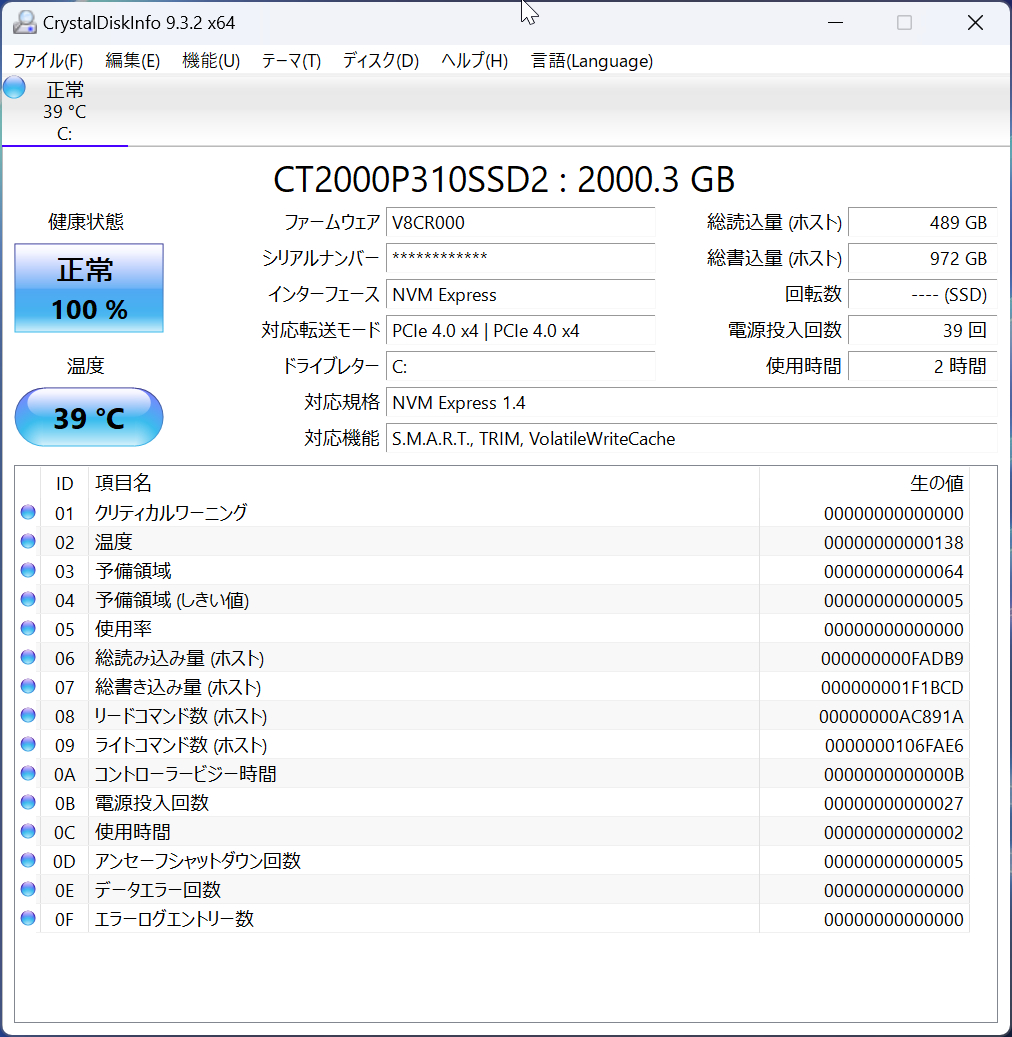Click status orb beside 電源投入回数 attribute row
Image resolution: width=1012 pixels, height=1037 pixels.
click(28, 803)
